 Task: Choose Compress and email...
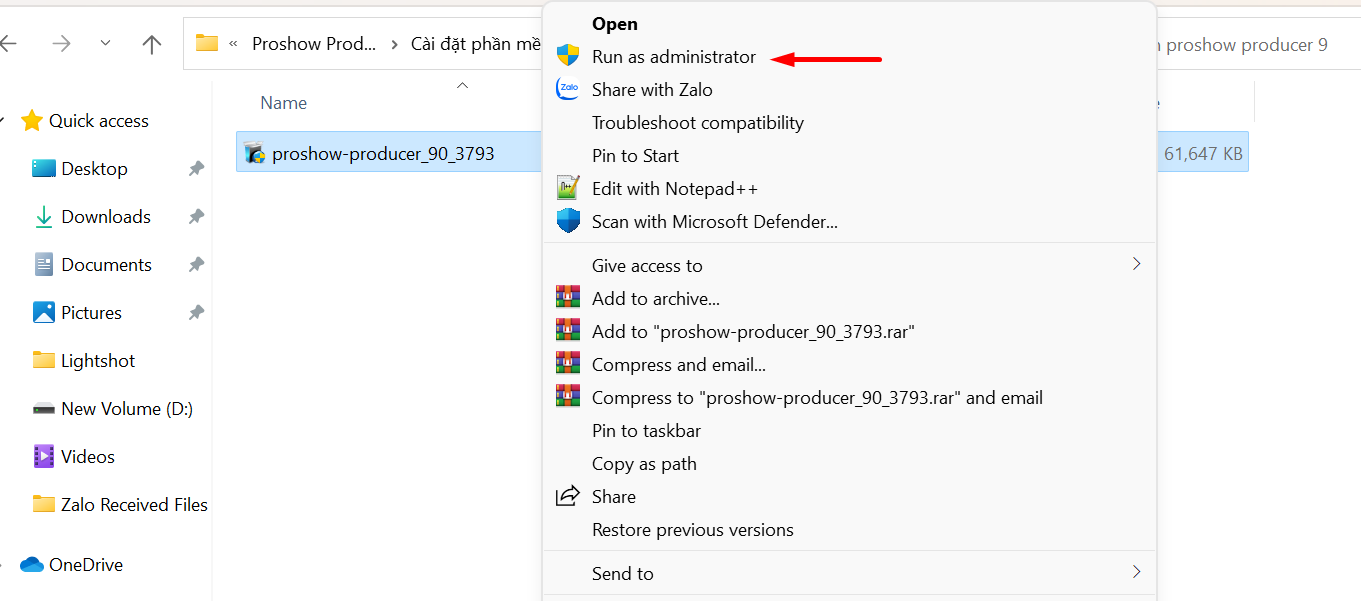[679, 365]
